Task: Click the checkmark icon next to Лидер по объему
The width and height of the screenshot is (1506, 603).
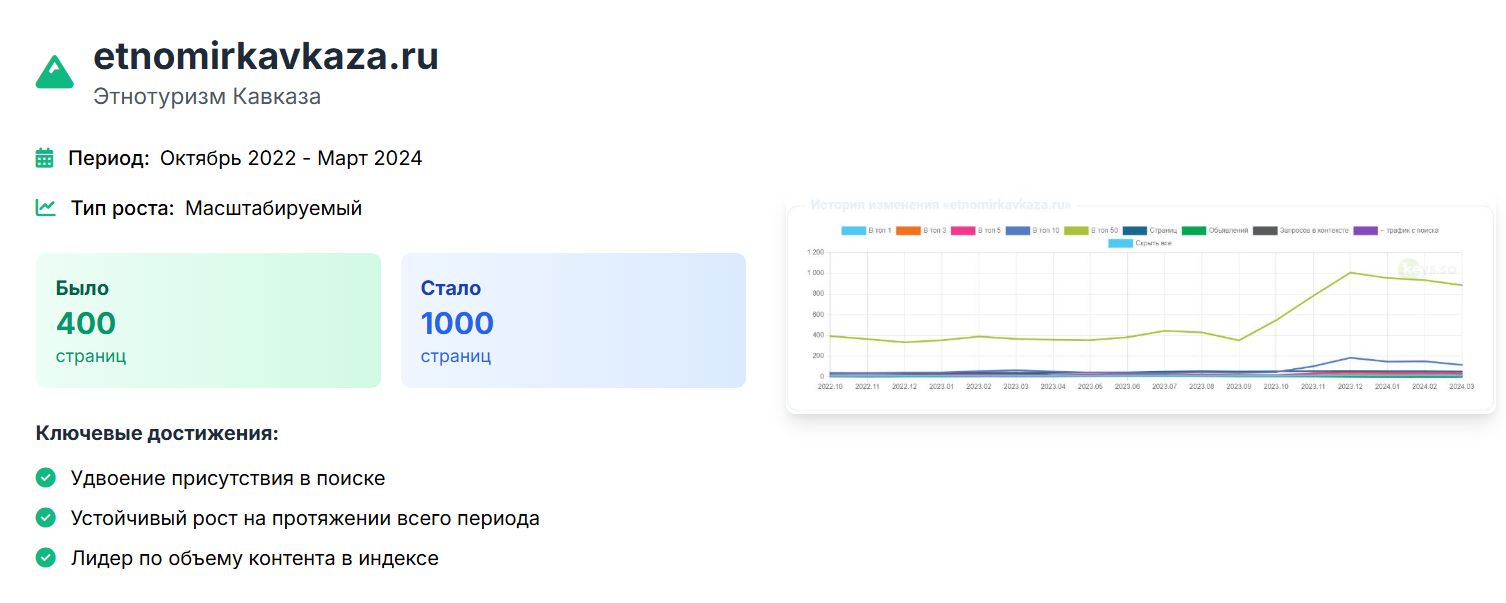Action: pyautogui.click(x=45, y=558)
